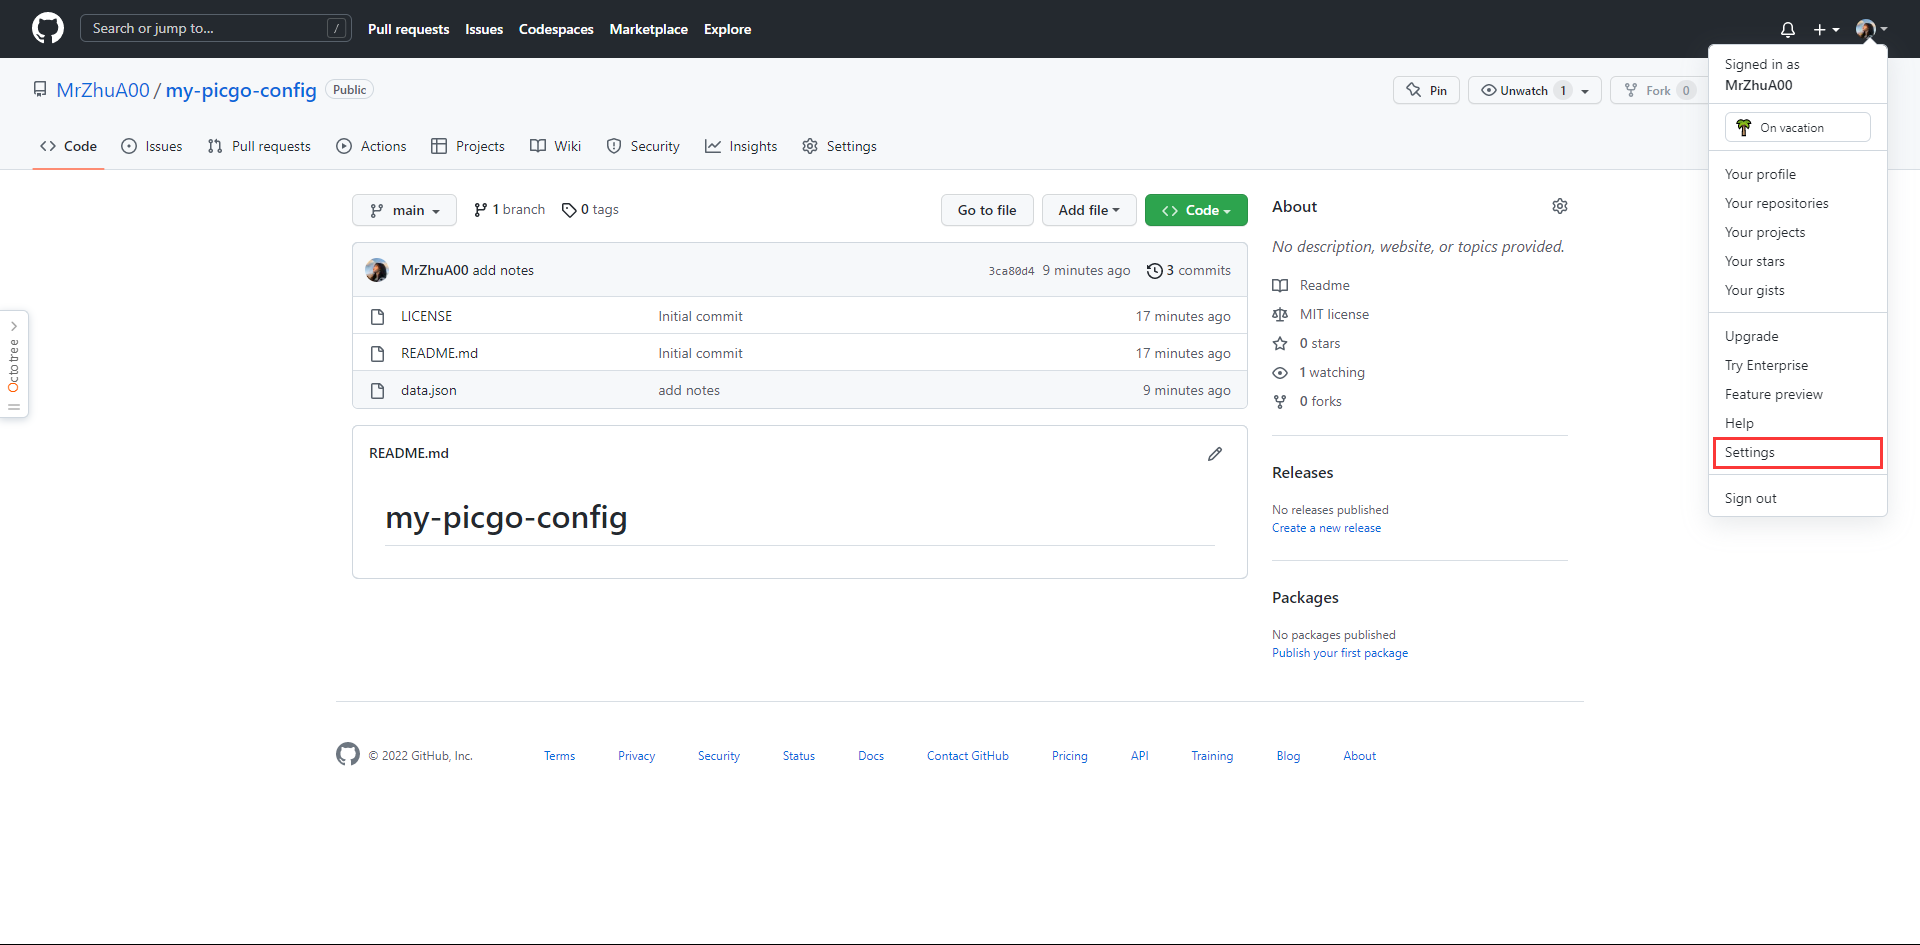Open the repository Settings tab
Screen dimensions: 1920x945
(839, 146)
